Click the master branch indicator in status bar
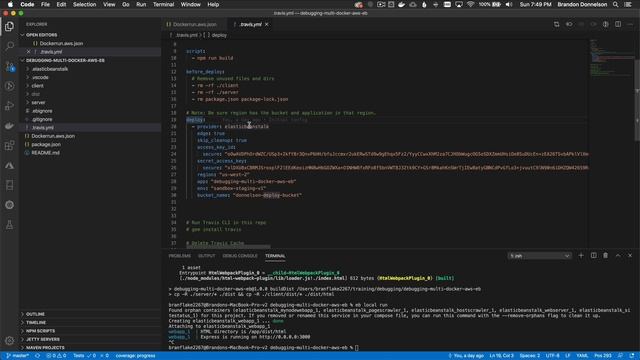This screenshot has height=360, width=640. click(18, 356)
